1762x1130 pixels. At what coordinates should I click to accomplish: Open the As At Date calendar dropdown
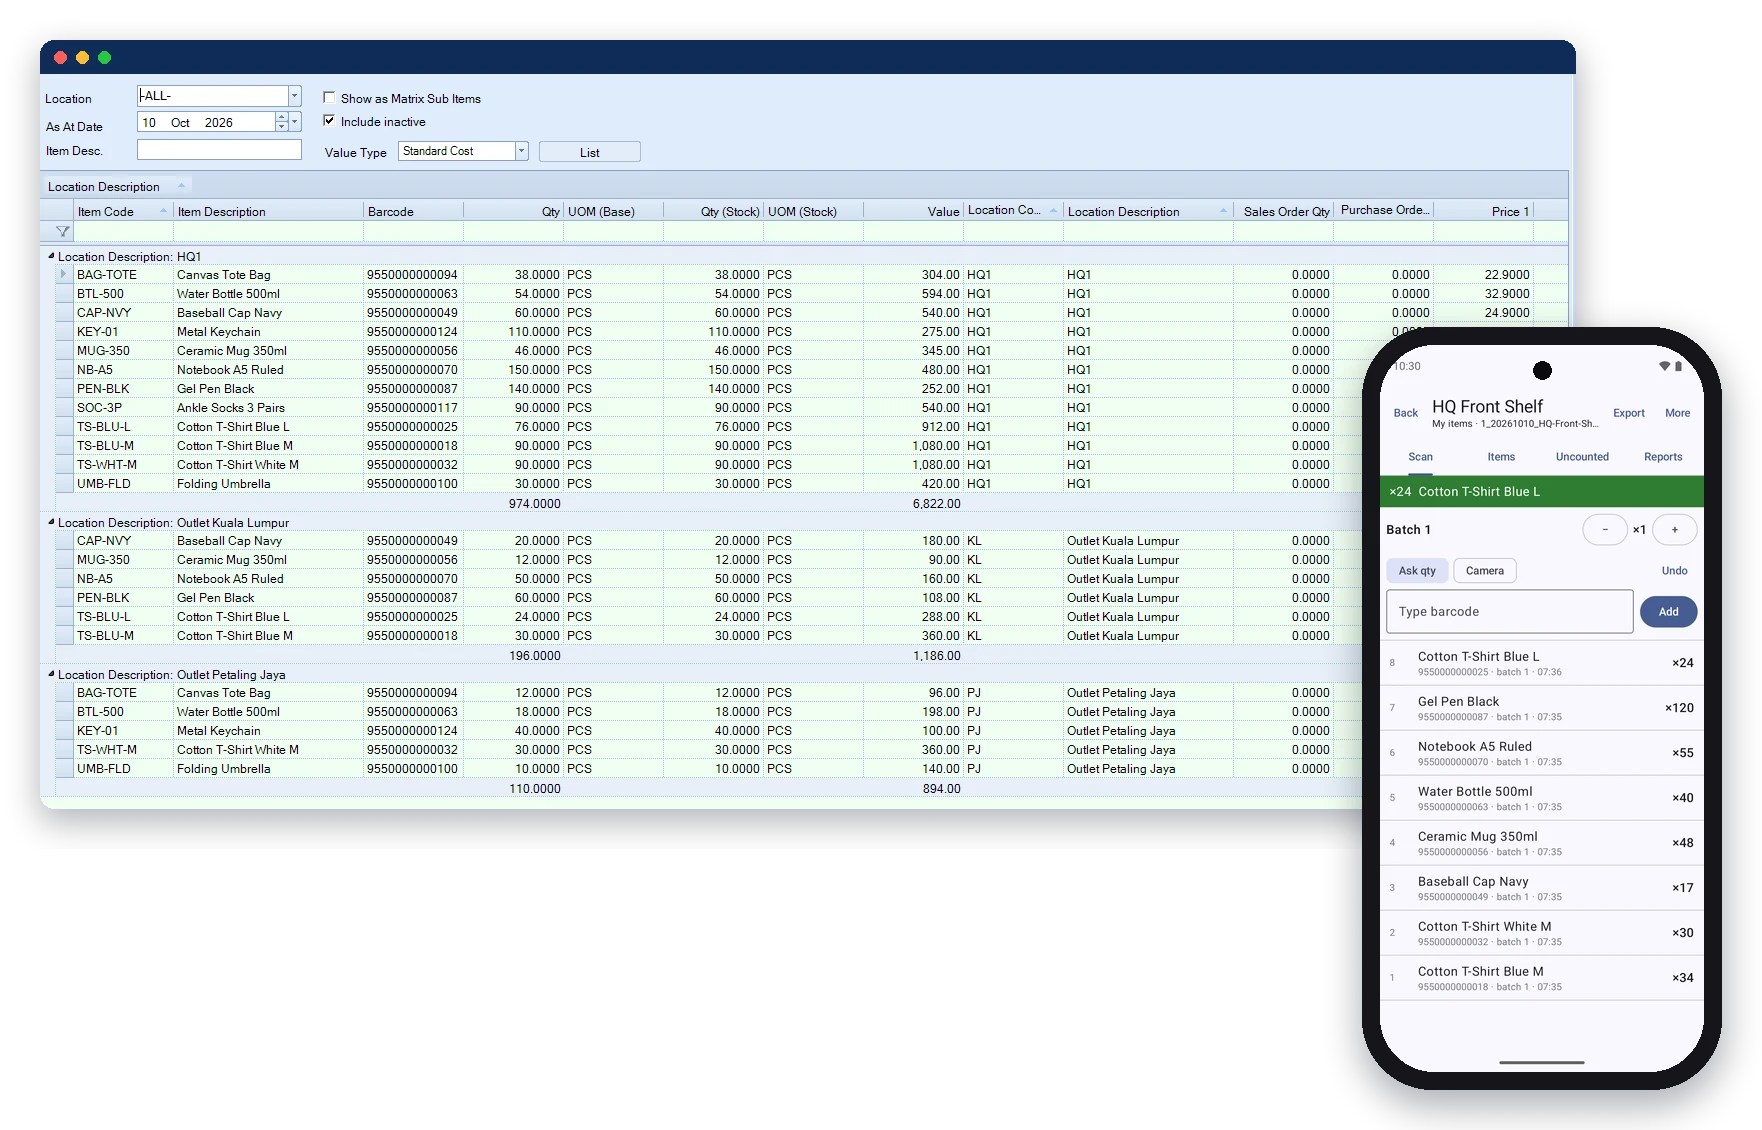[x=295, y=122]
